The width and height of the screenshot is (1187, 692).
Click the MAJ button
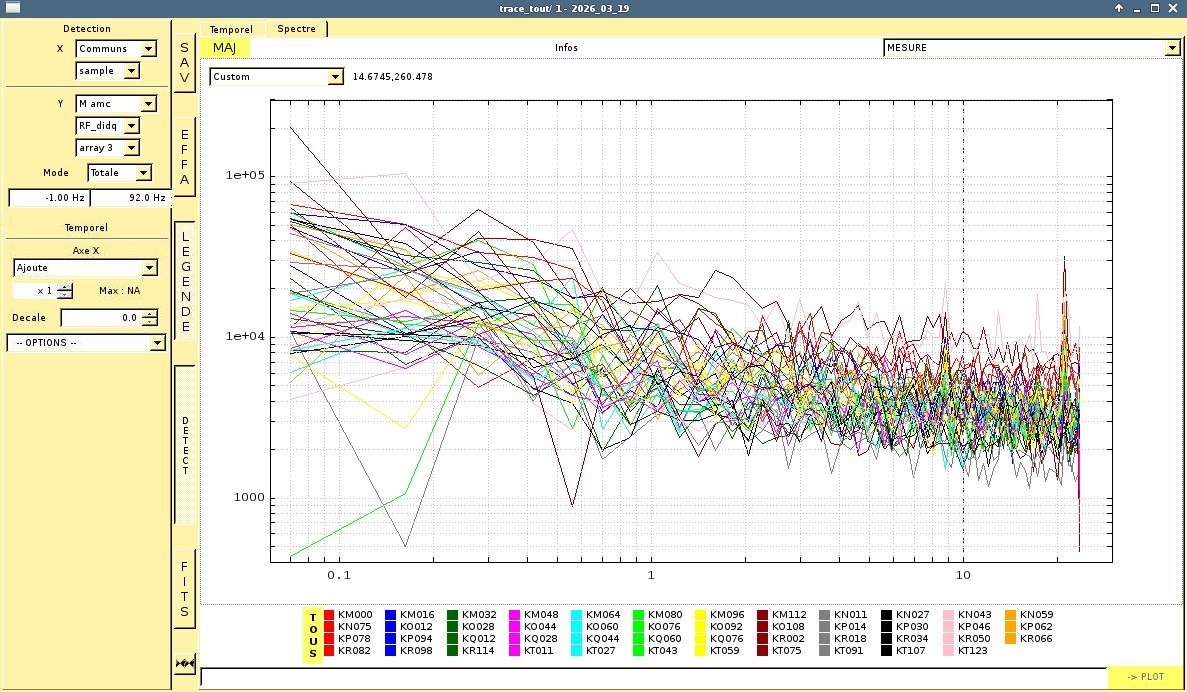tap(224, 48)
